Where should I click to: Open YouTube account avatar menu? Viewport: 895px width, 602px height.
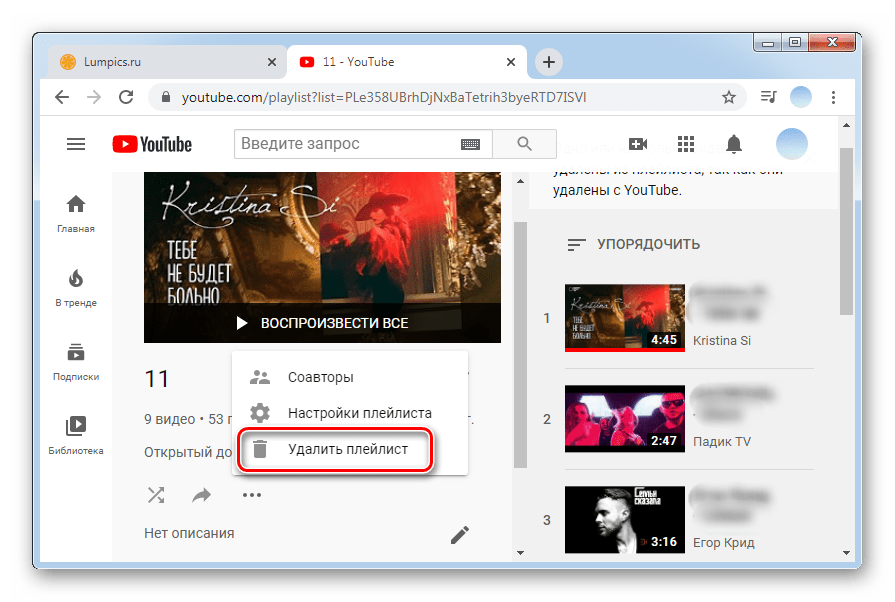792,144
